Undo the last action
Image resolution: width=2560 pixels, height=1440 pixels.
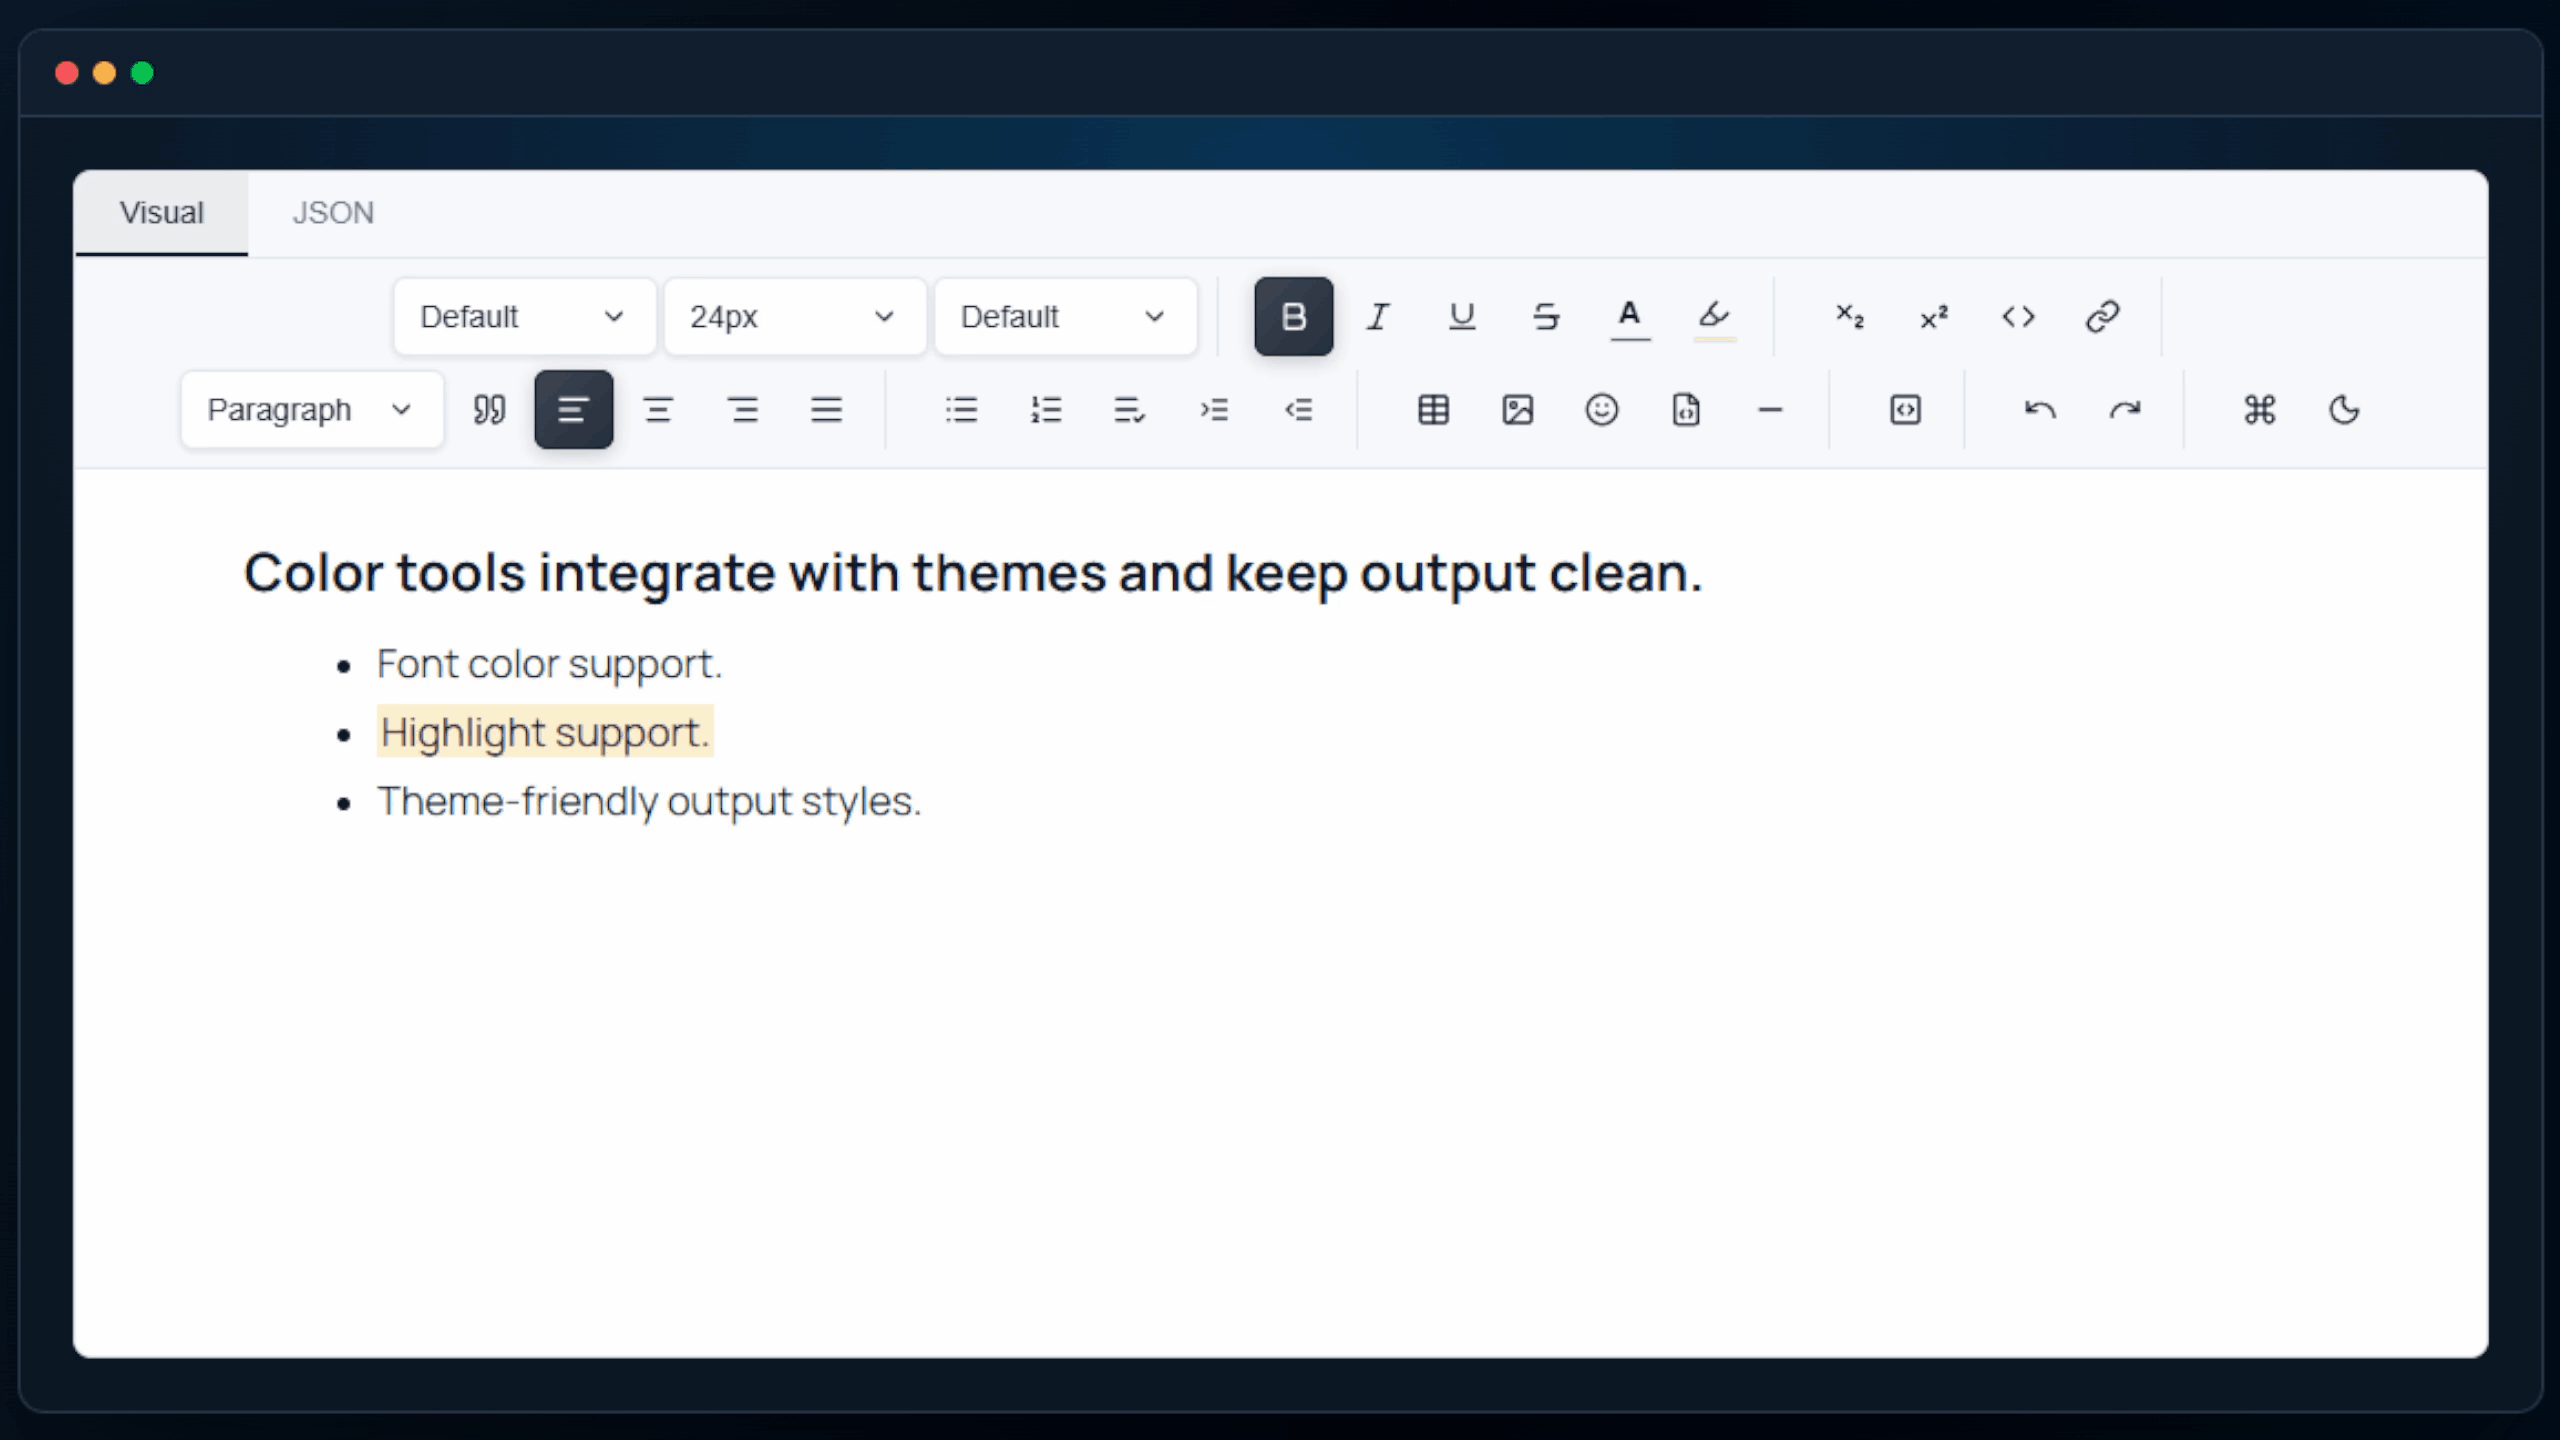point(2040,410)
